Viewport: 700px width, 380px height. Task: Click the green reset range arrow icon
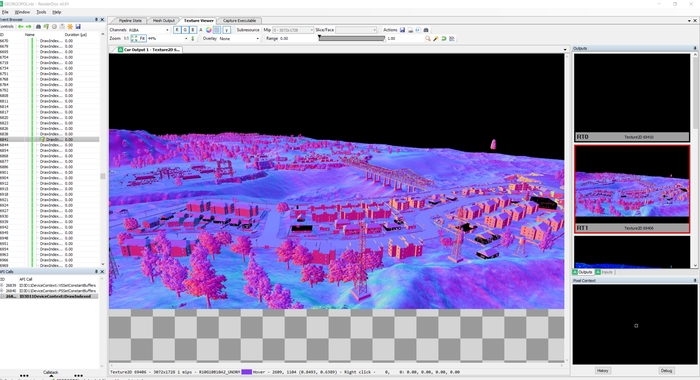click(x=444, y=38)
